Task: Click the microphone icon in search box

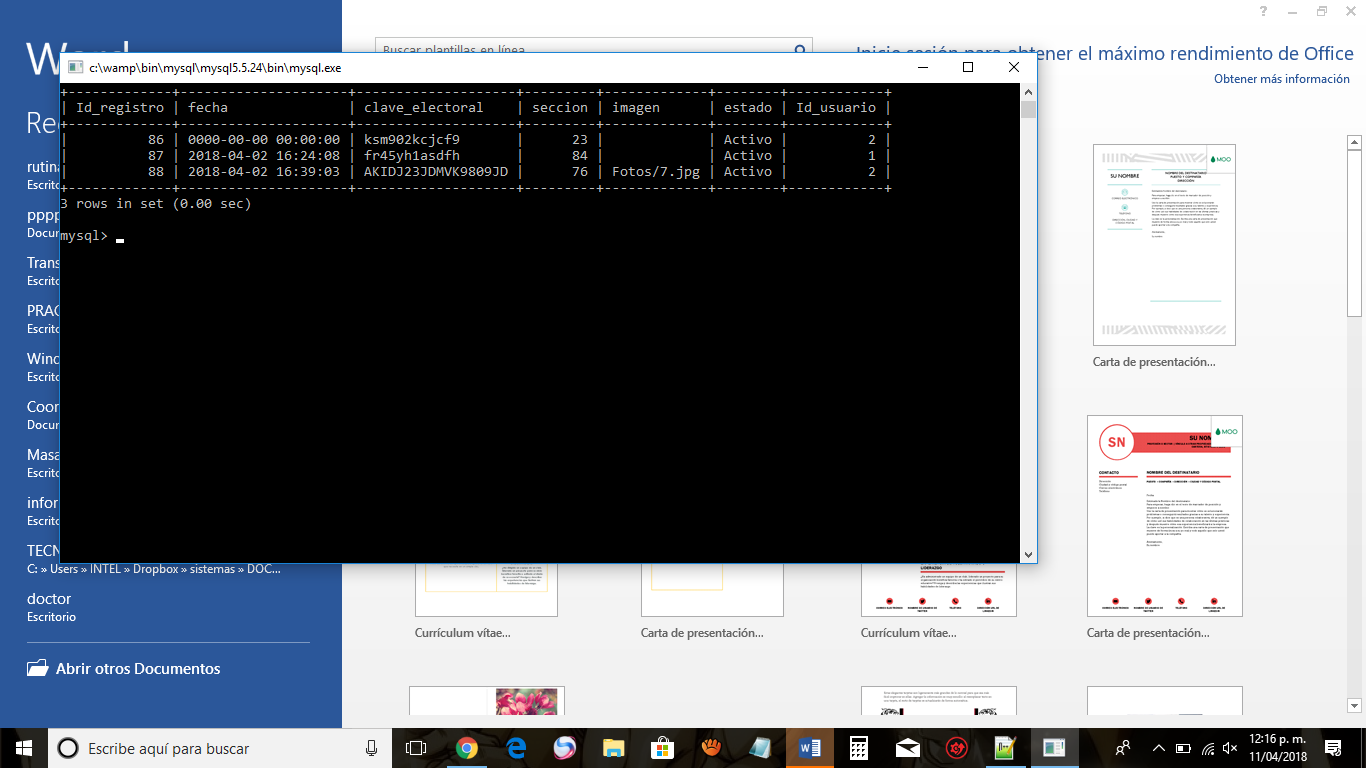Action: [372, 748]
